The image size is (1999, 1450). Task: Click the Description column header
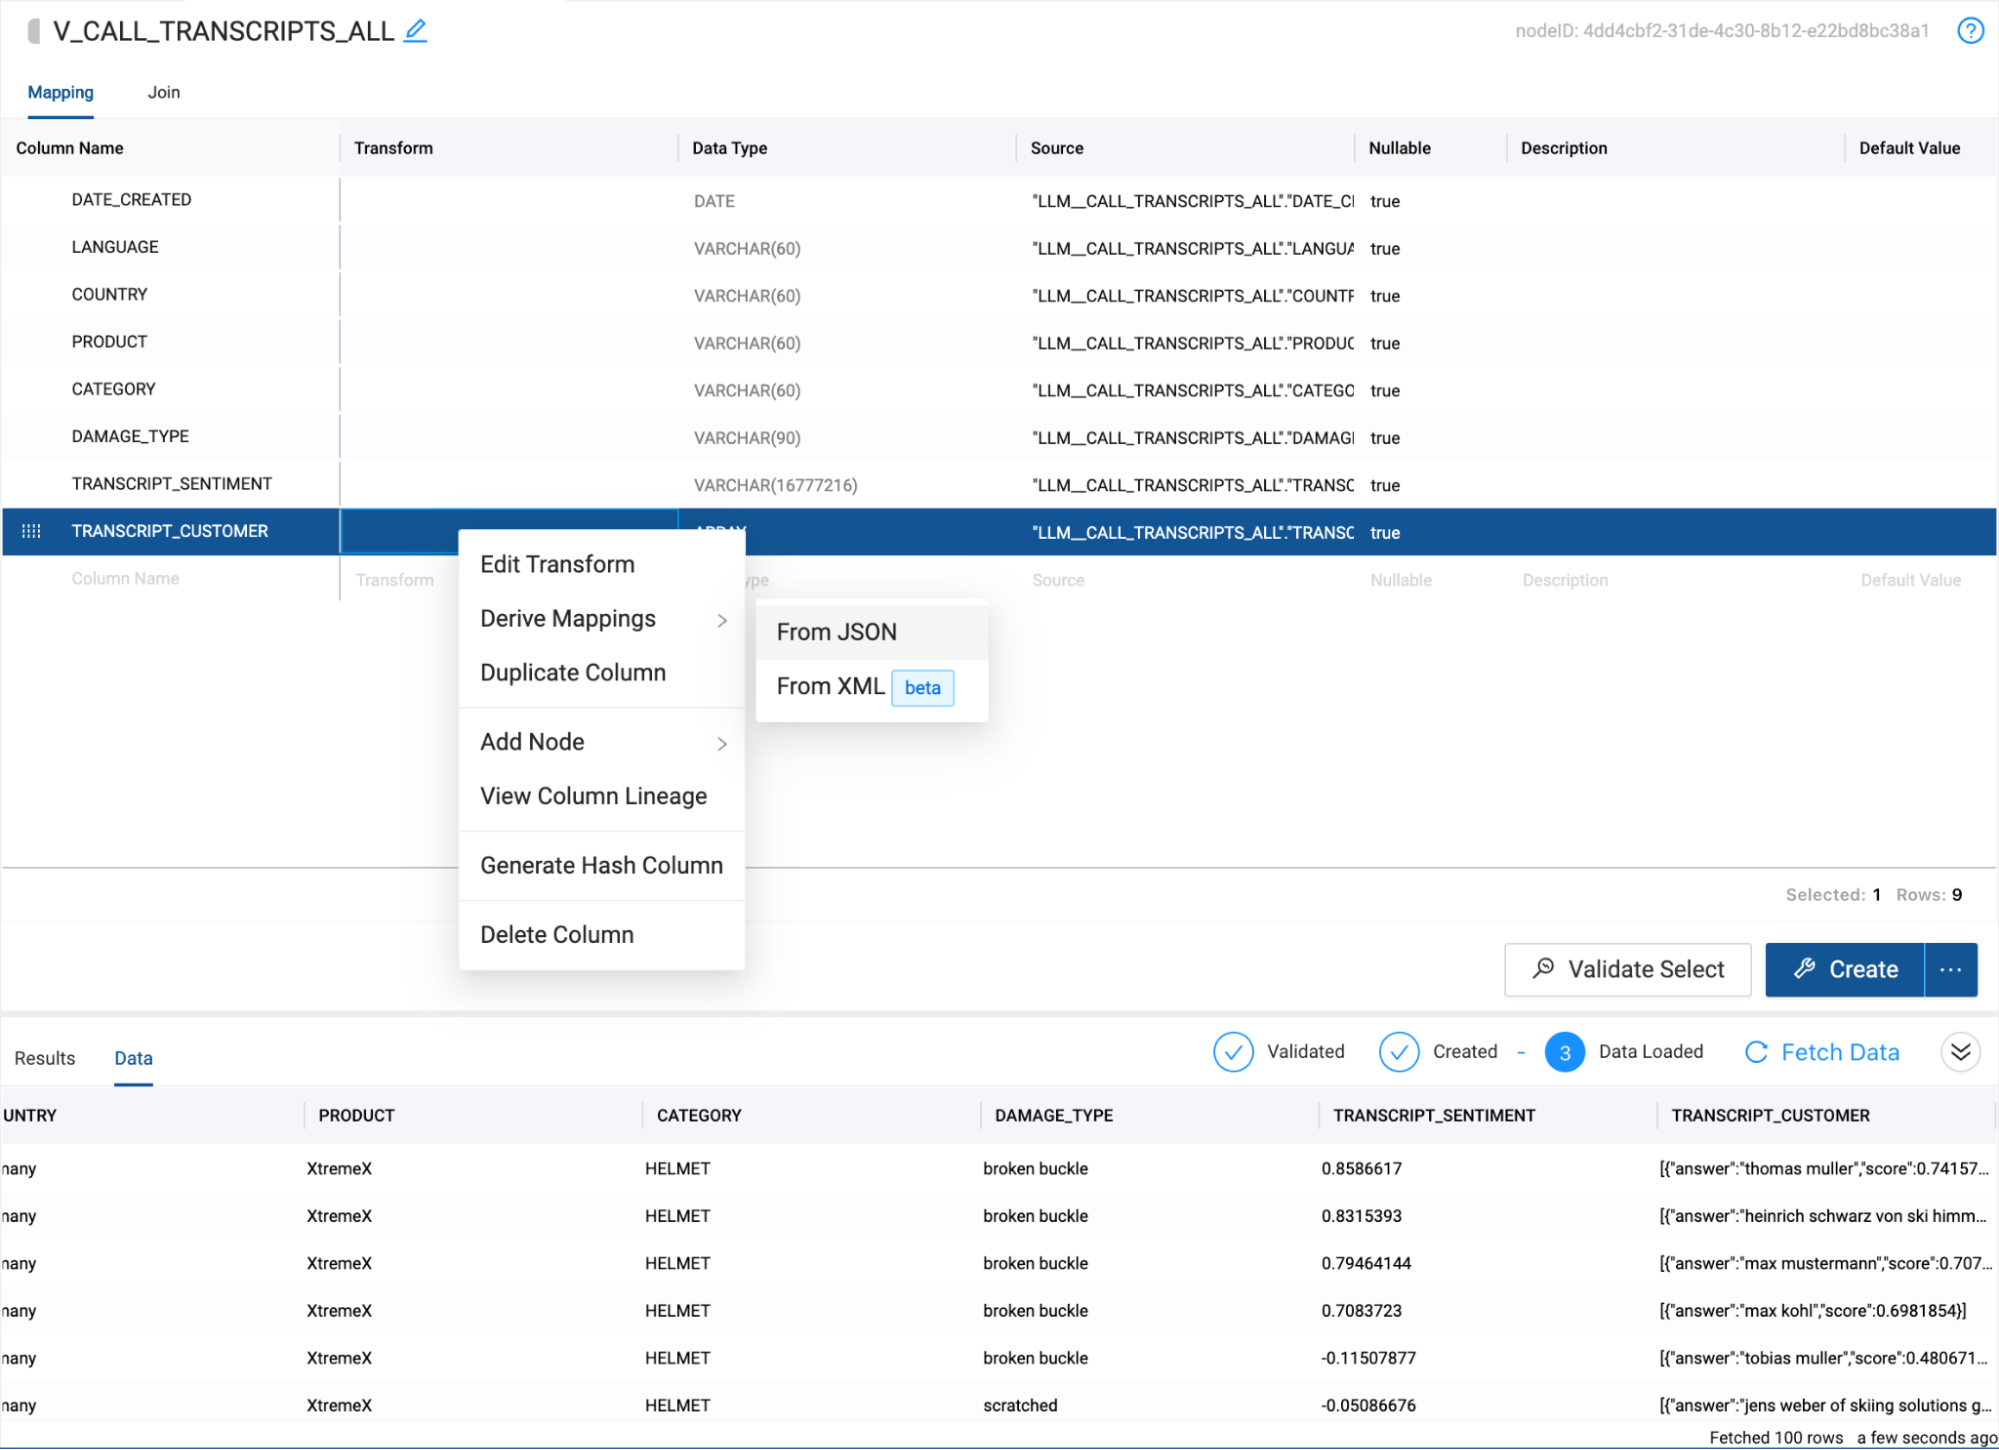(1563, 148)
